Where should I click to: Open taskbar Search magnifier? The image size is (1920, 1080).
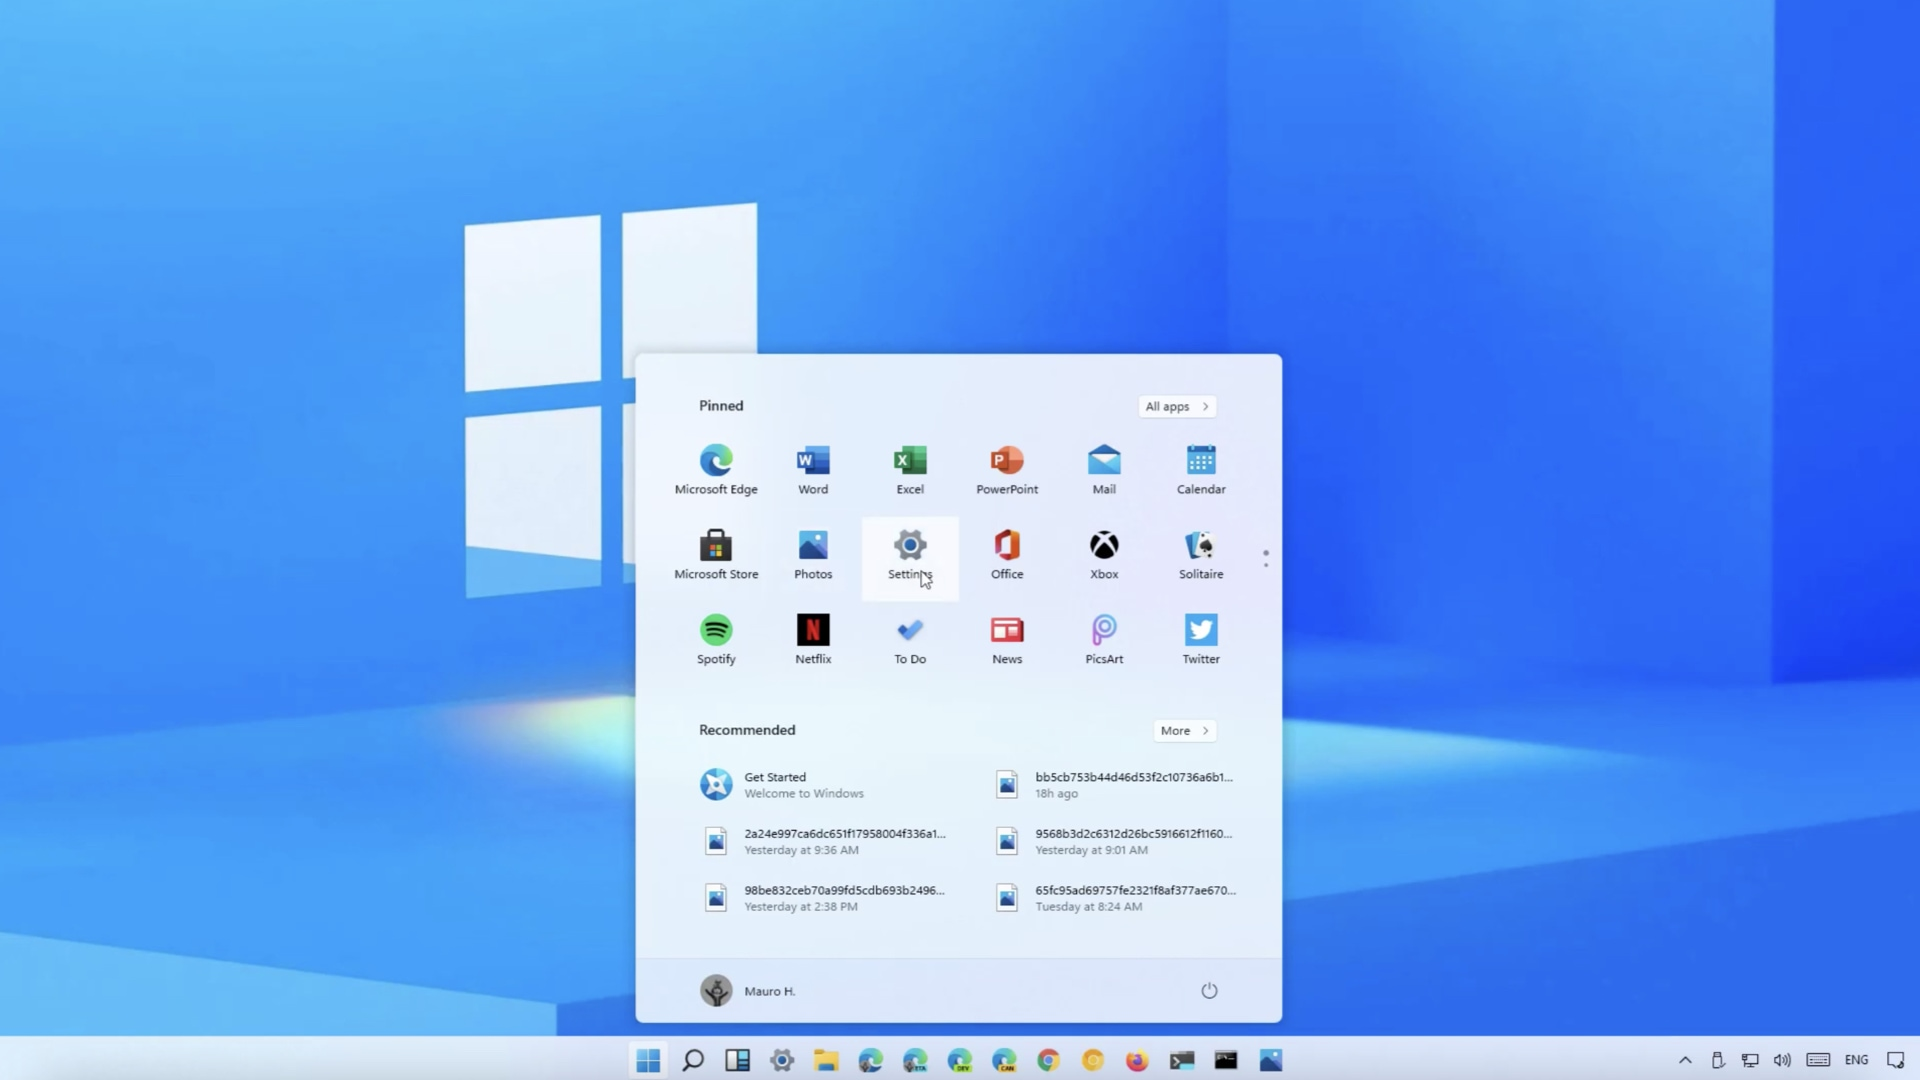[693, 1060]
